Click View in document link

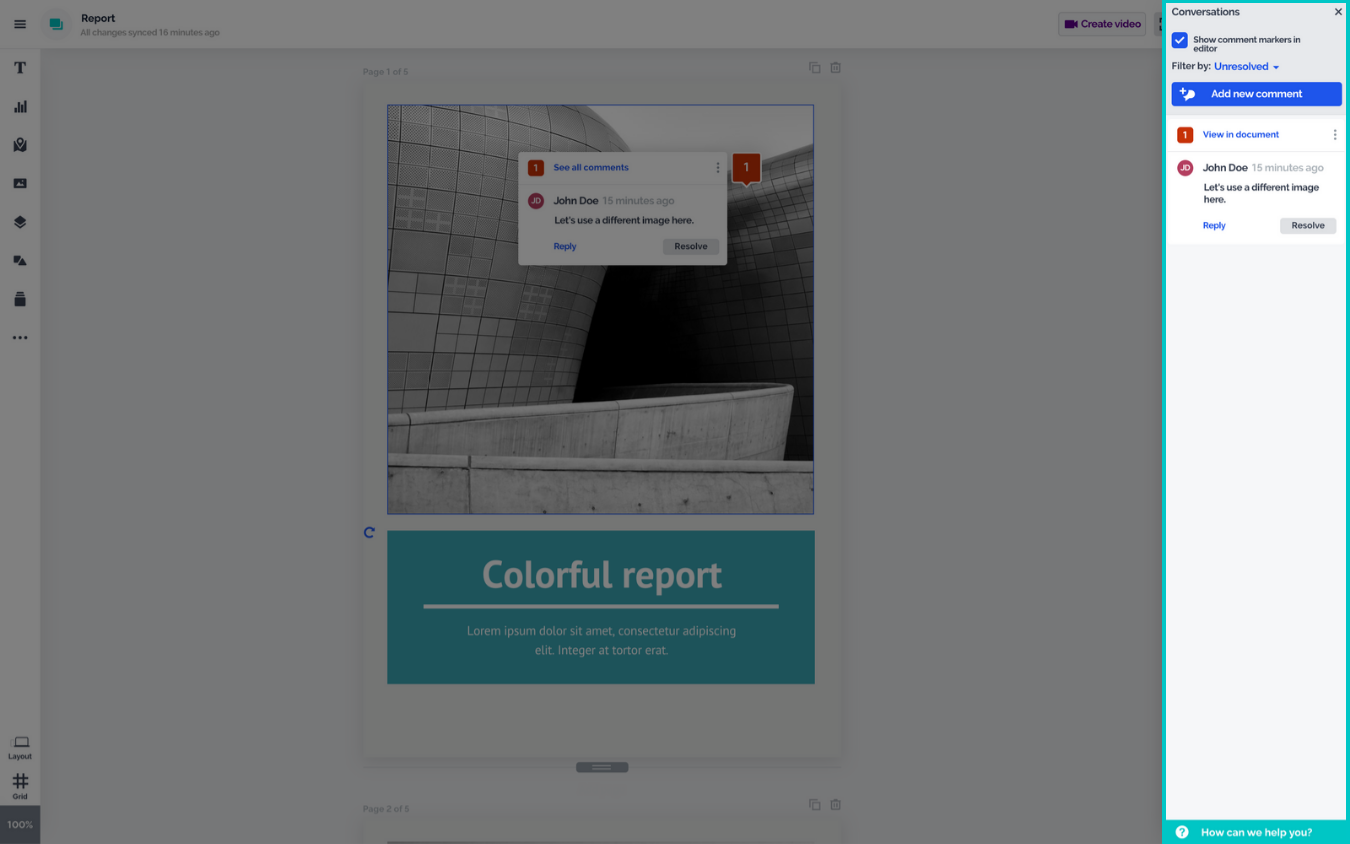[x=1240, y=135]
